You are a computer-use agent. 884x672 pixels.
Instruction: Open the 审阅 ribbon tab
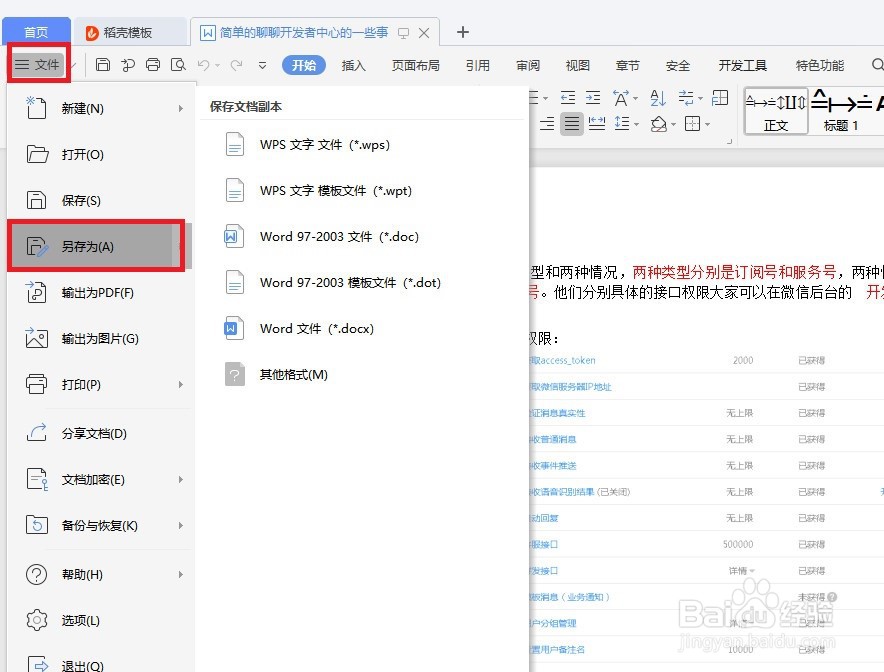(528, 65)
